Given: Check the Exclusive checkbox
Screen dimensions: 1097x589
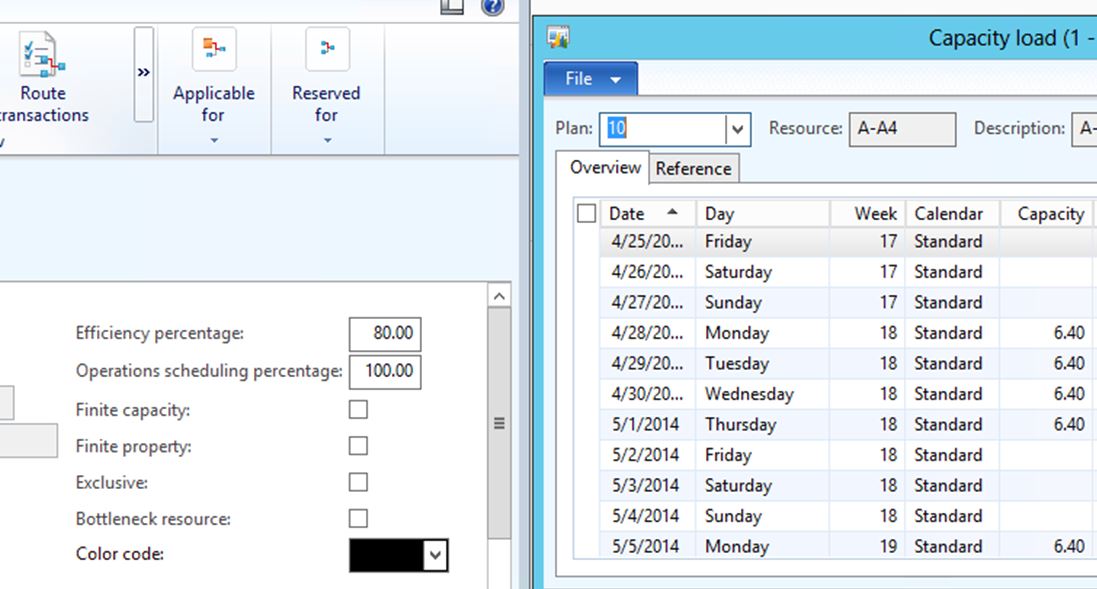Looking at the screenshot, I should [x=358, y=482].
